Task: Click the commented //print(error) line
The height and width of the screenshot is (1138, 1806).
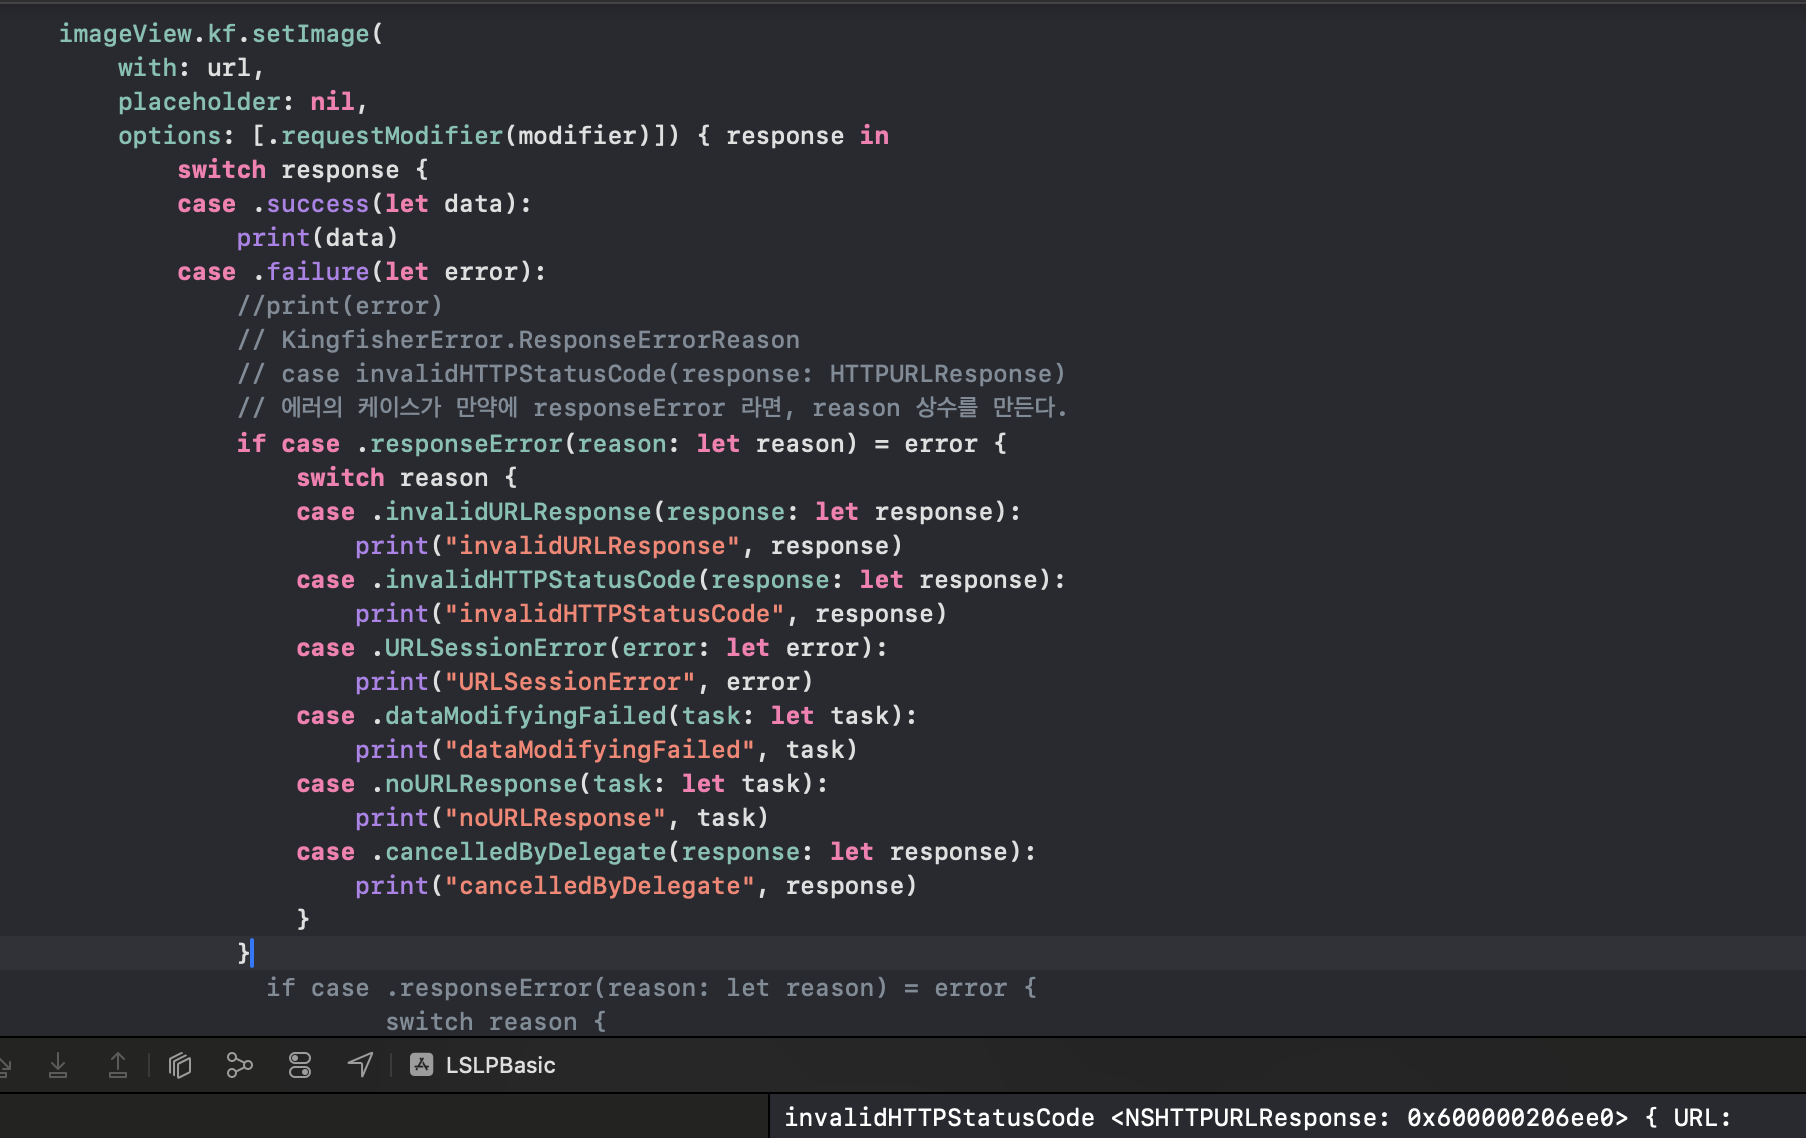Action: pos(340,306)
